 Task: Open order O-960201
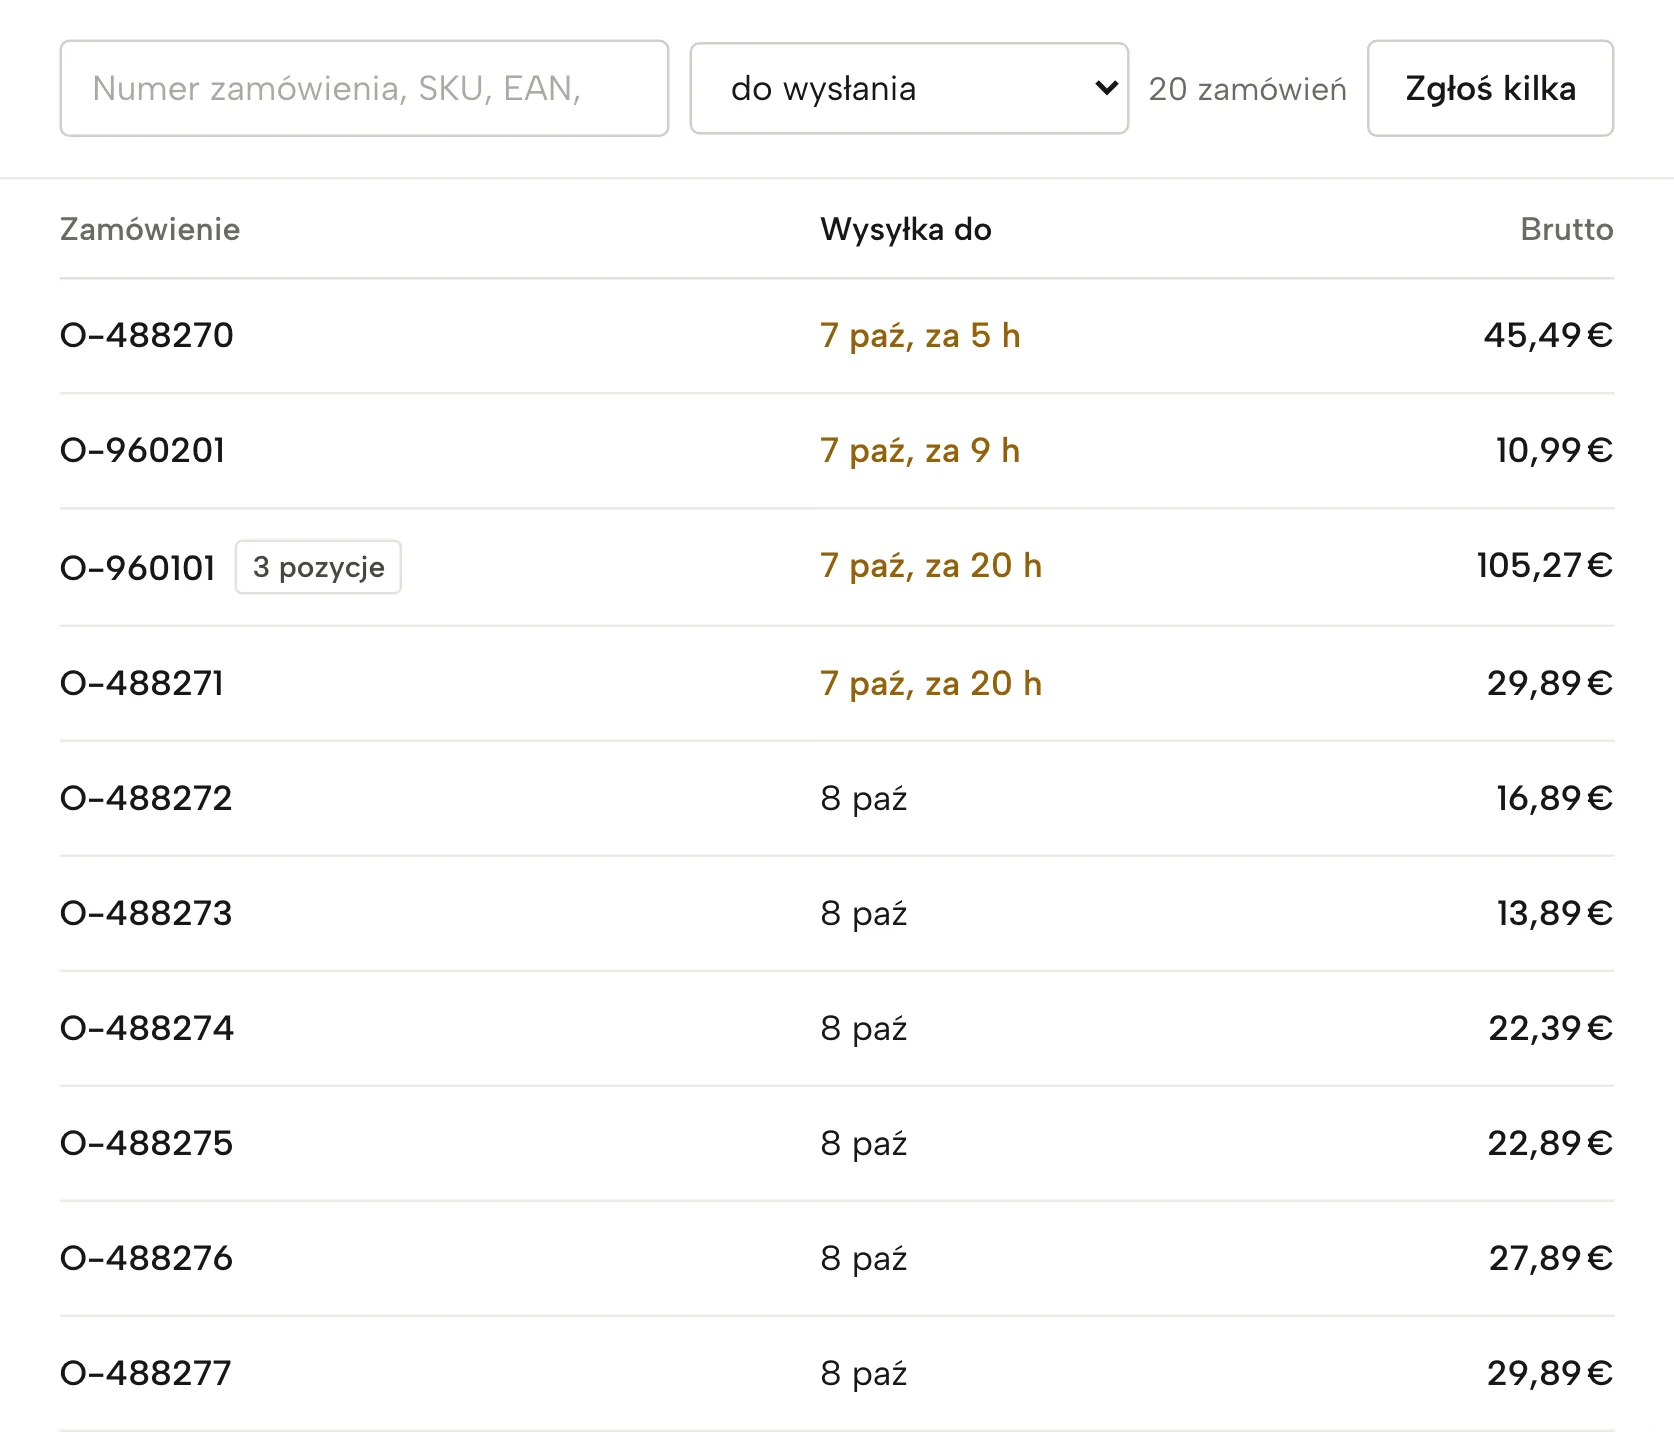point(143,450)
